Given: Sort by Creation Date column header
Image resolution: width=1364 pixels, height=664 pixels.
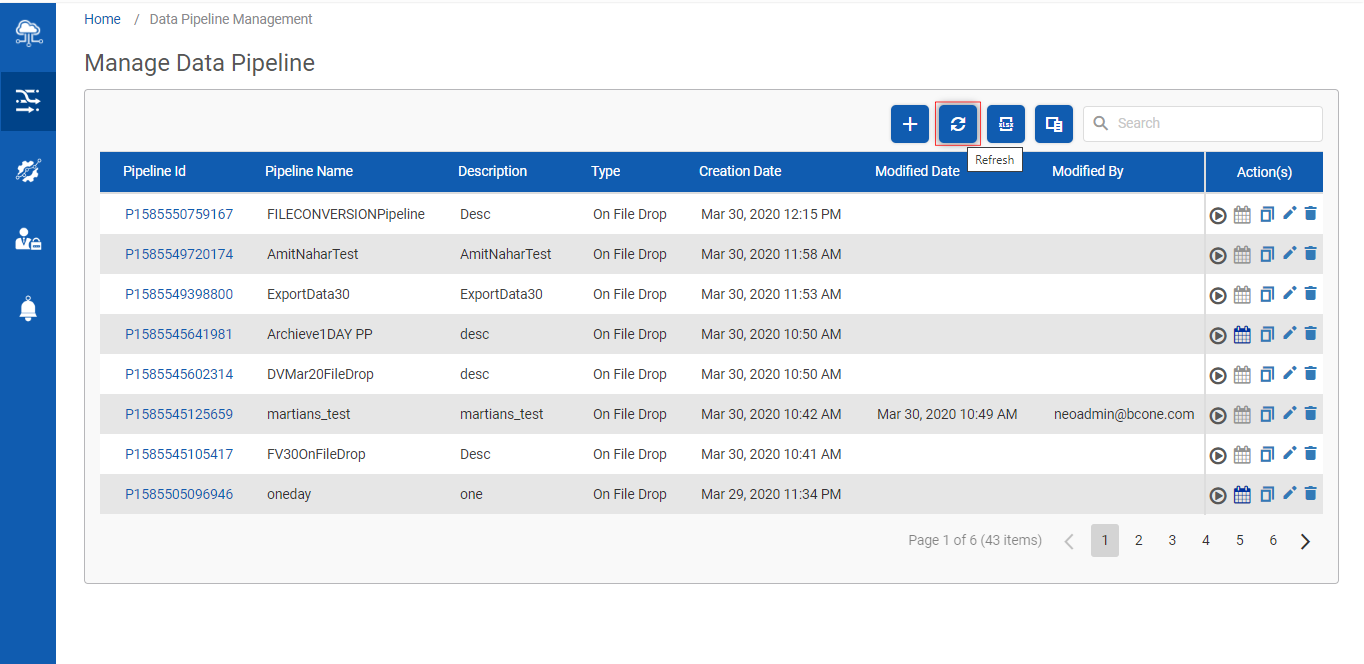Looking at the screenshot, I should click(x=740, y=171).
